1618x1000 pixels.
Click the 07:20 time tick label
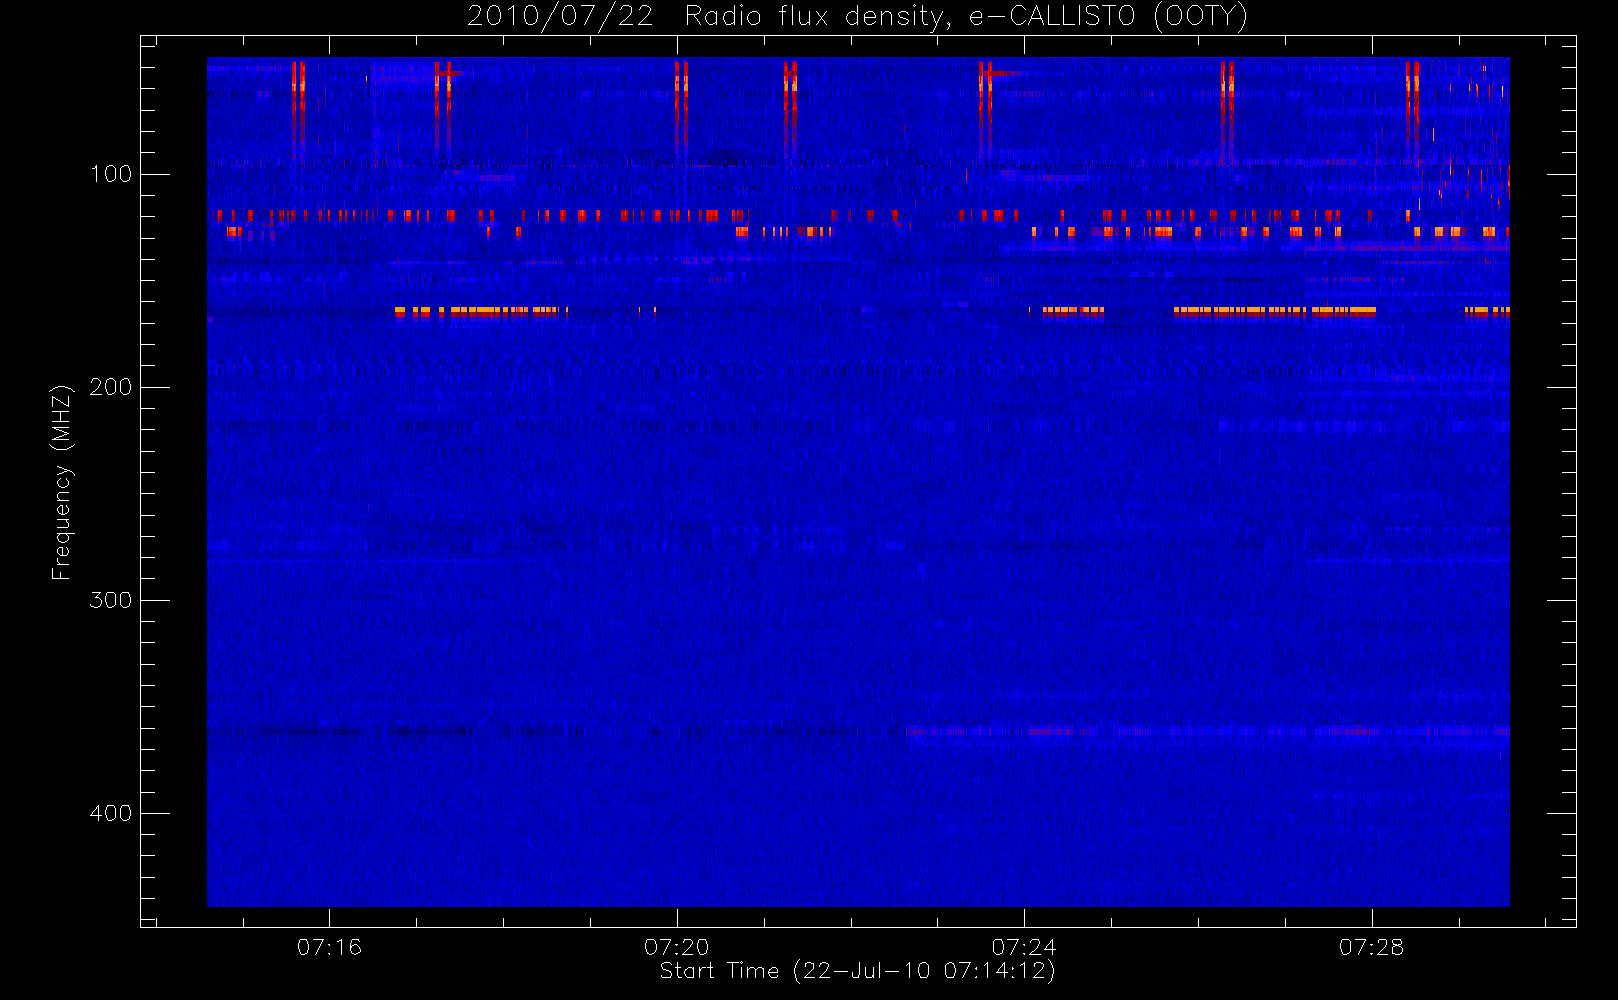click(x=677, y=947)
